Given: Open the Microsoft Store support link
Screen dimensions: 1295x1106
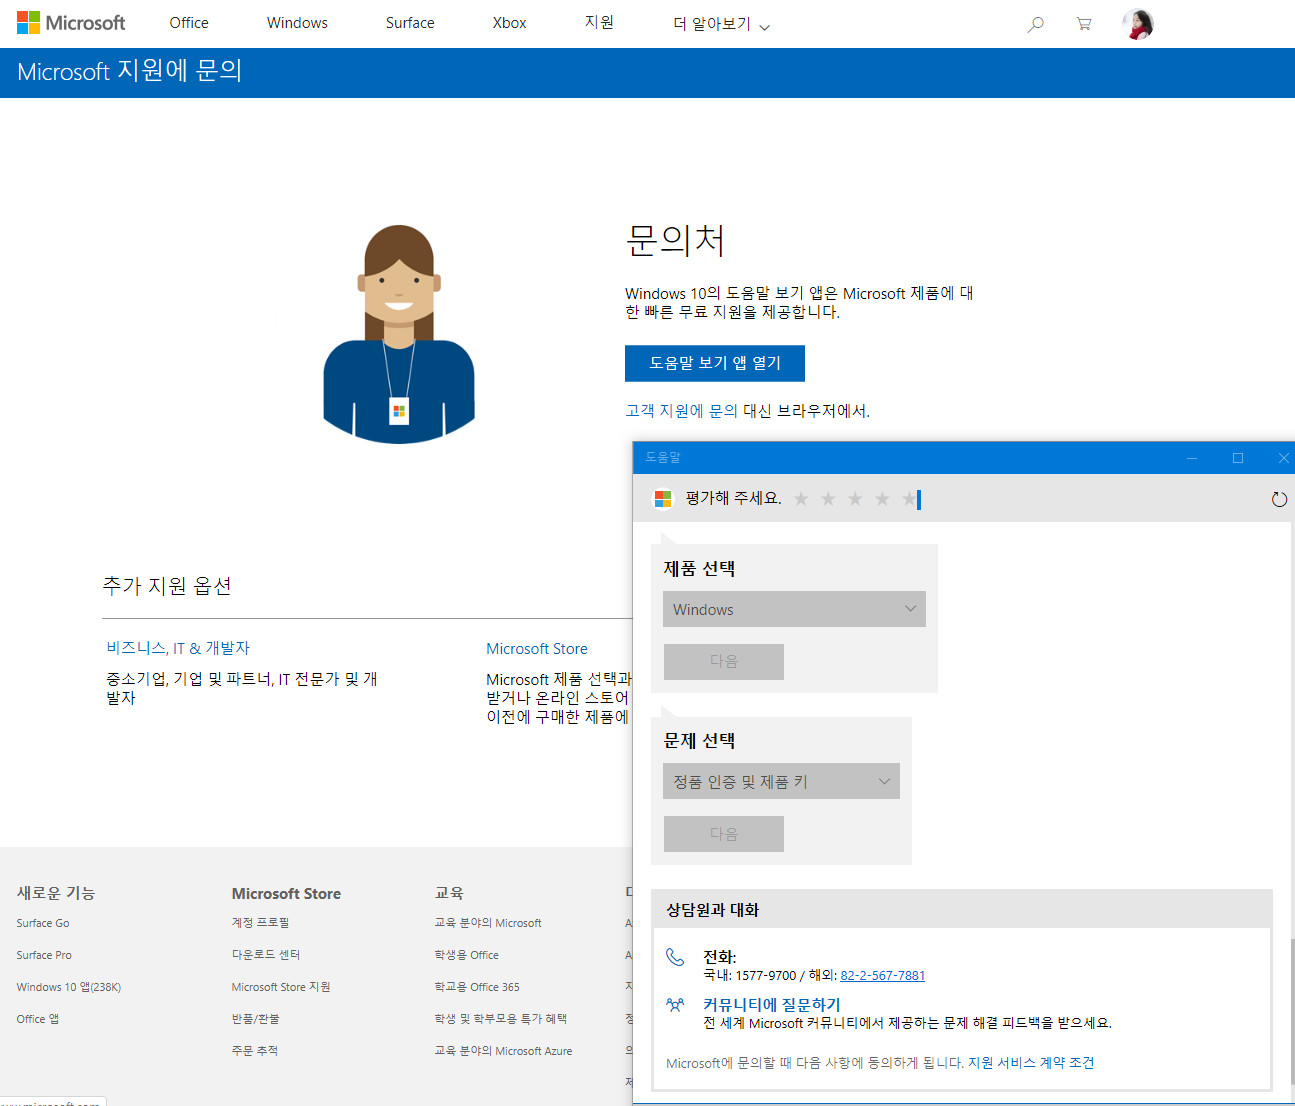Looking at the screenshot, I should point(537,649).
